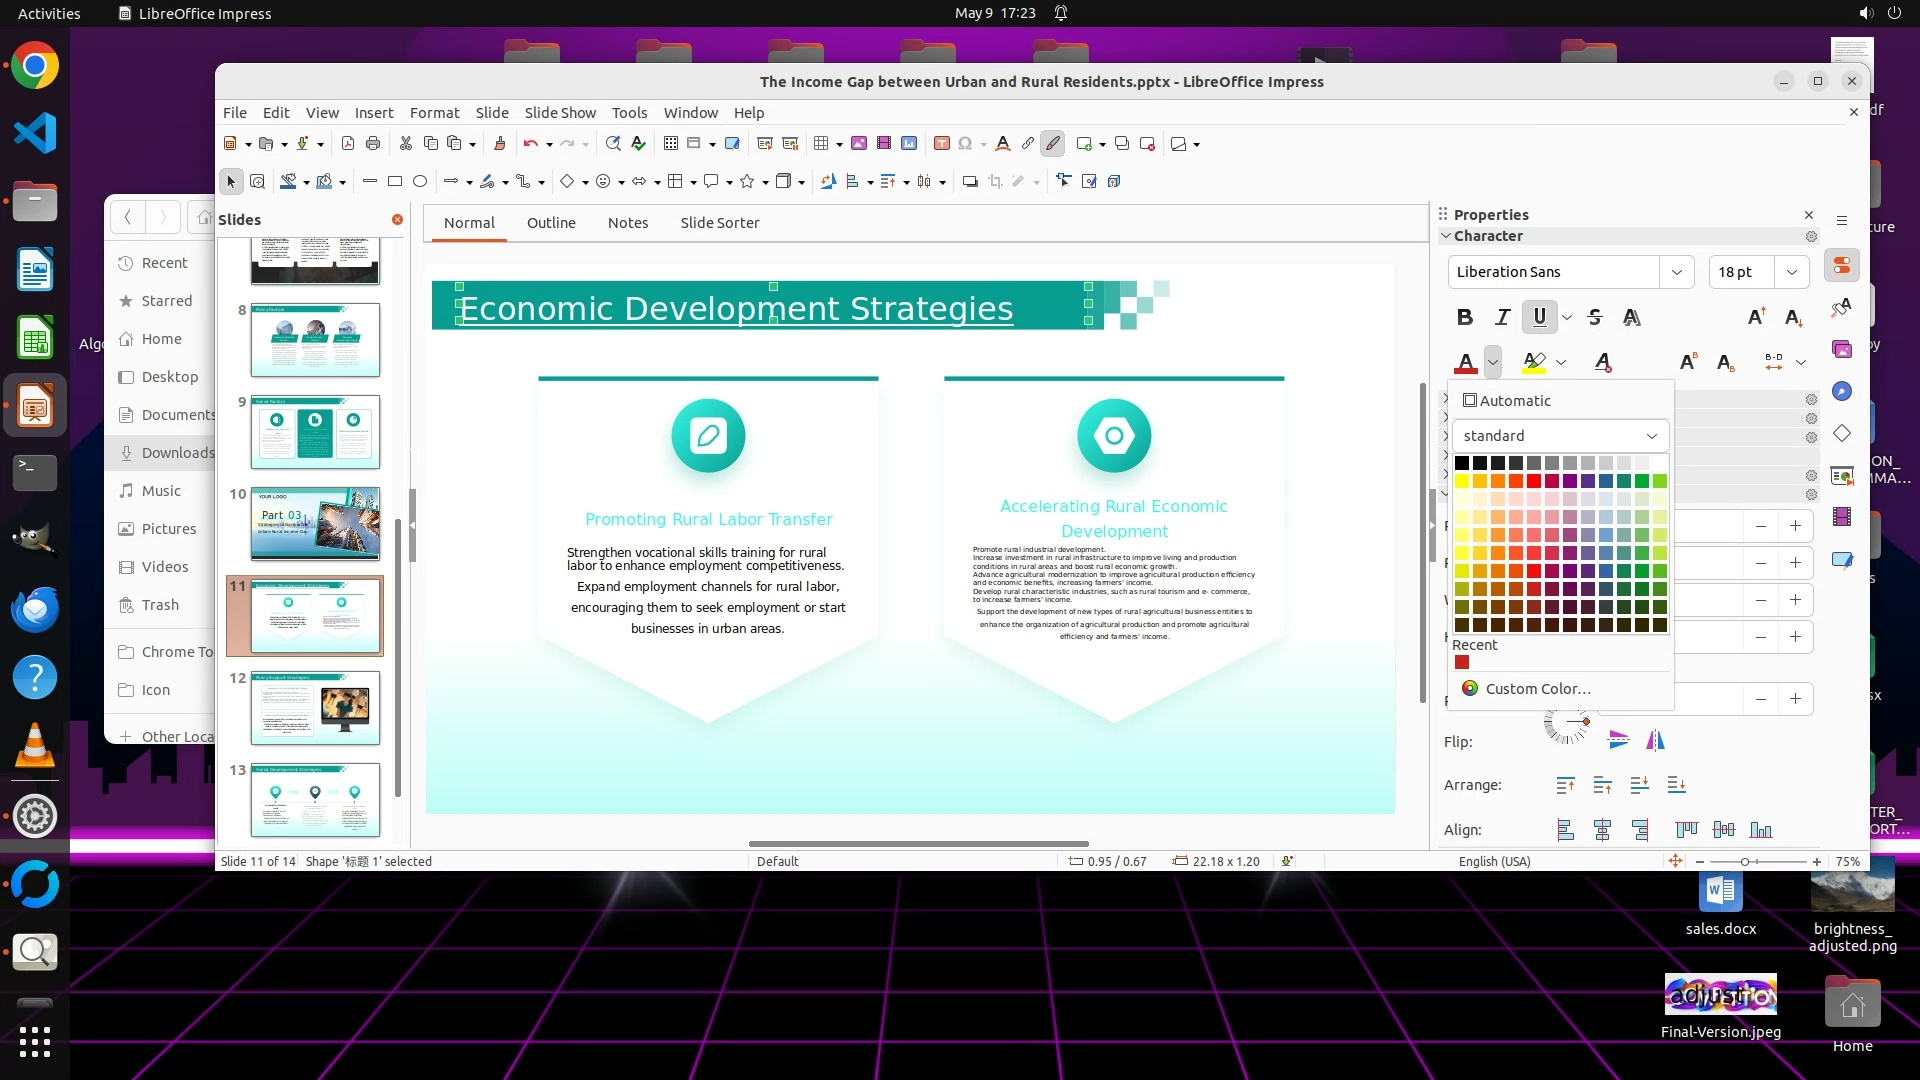Switch to Slide Sorter tab
This screenshot has width=1920, height=1080.
(x=719, y=223)
